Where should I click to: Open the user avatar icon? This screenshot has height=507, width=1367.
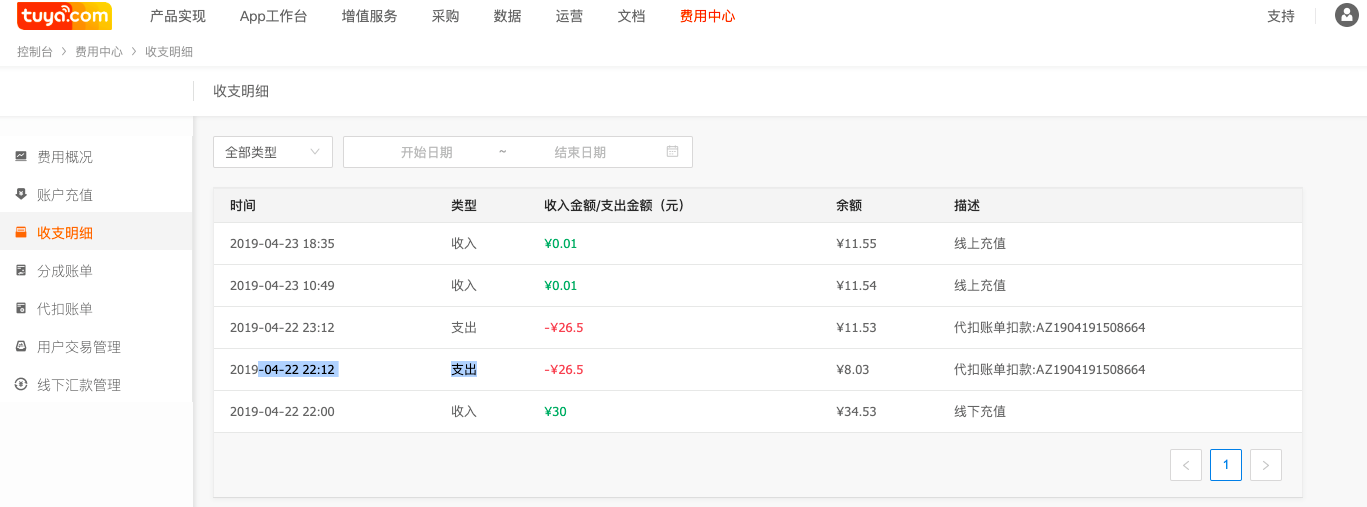pos(1346,15)
